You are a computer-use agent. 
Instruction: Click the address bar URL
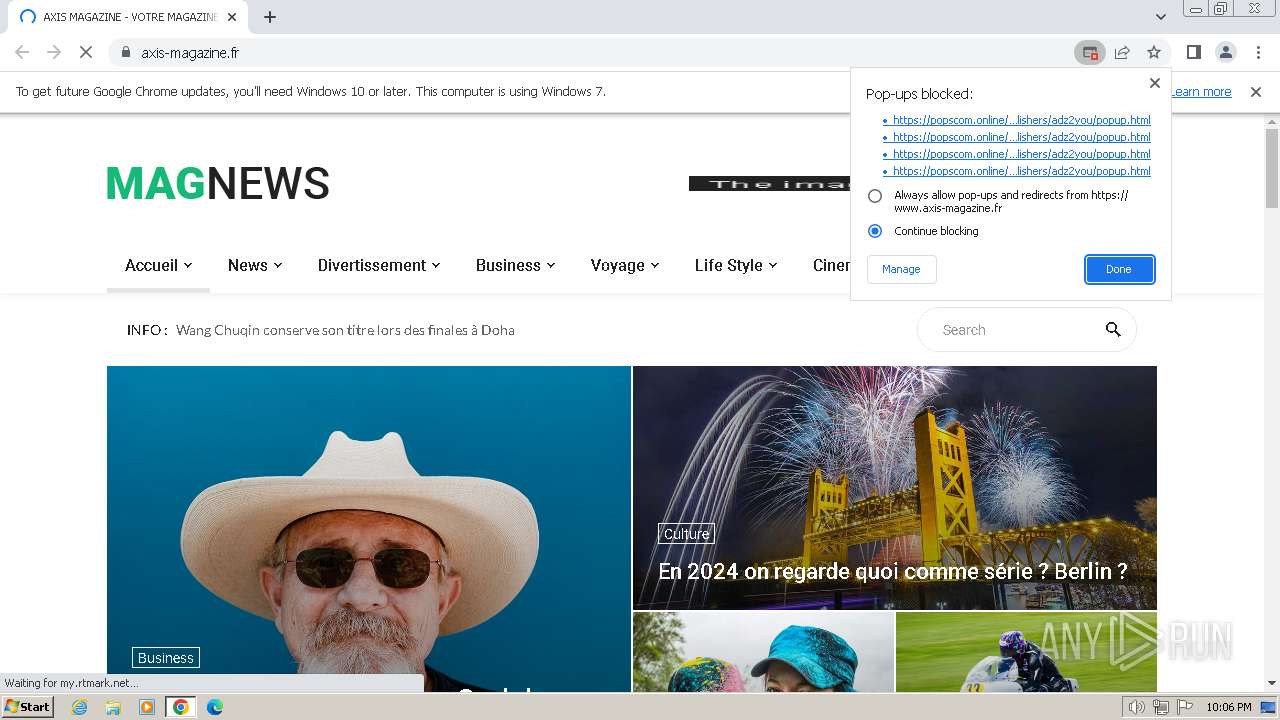(190, 52)
